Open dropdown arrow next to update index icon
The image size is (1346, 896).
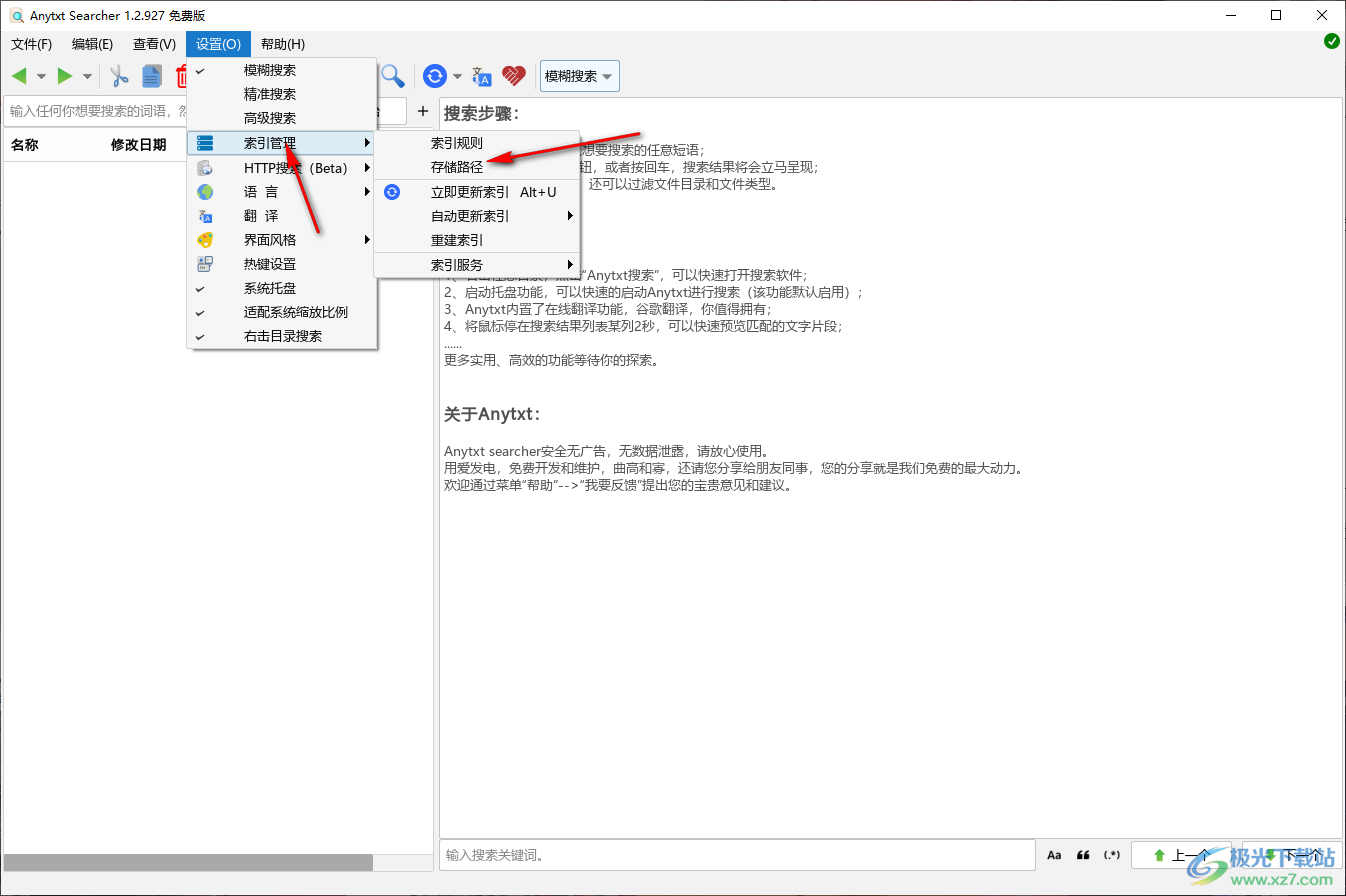click(457, 77)
